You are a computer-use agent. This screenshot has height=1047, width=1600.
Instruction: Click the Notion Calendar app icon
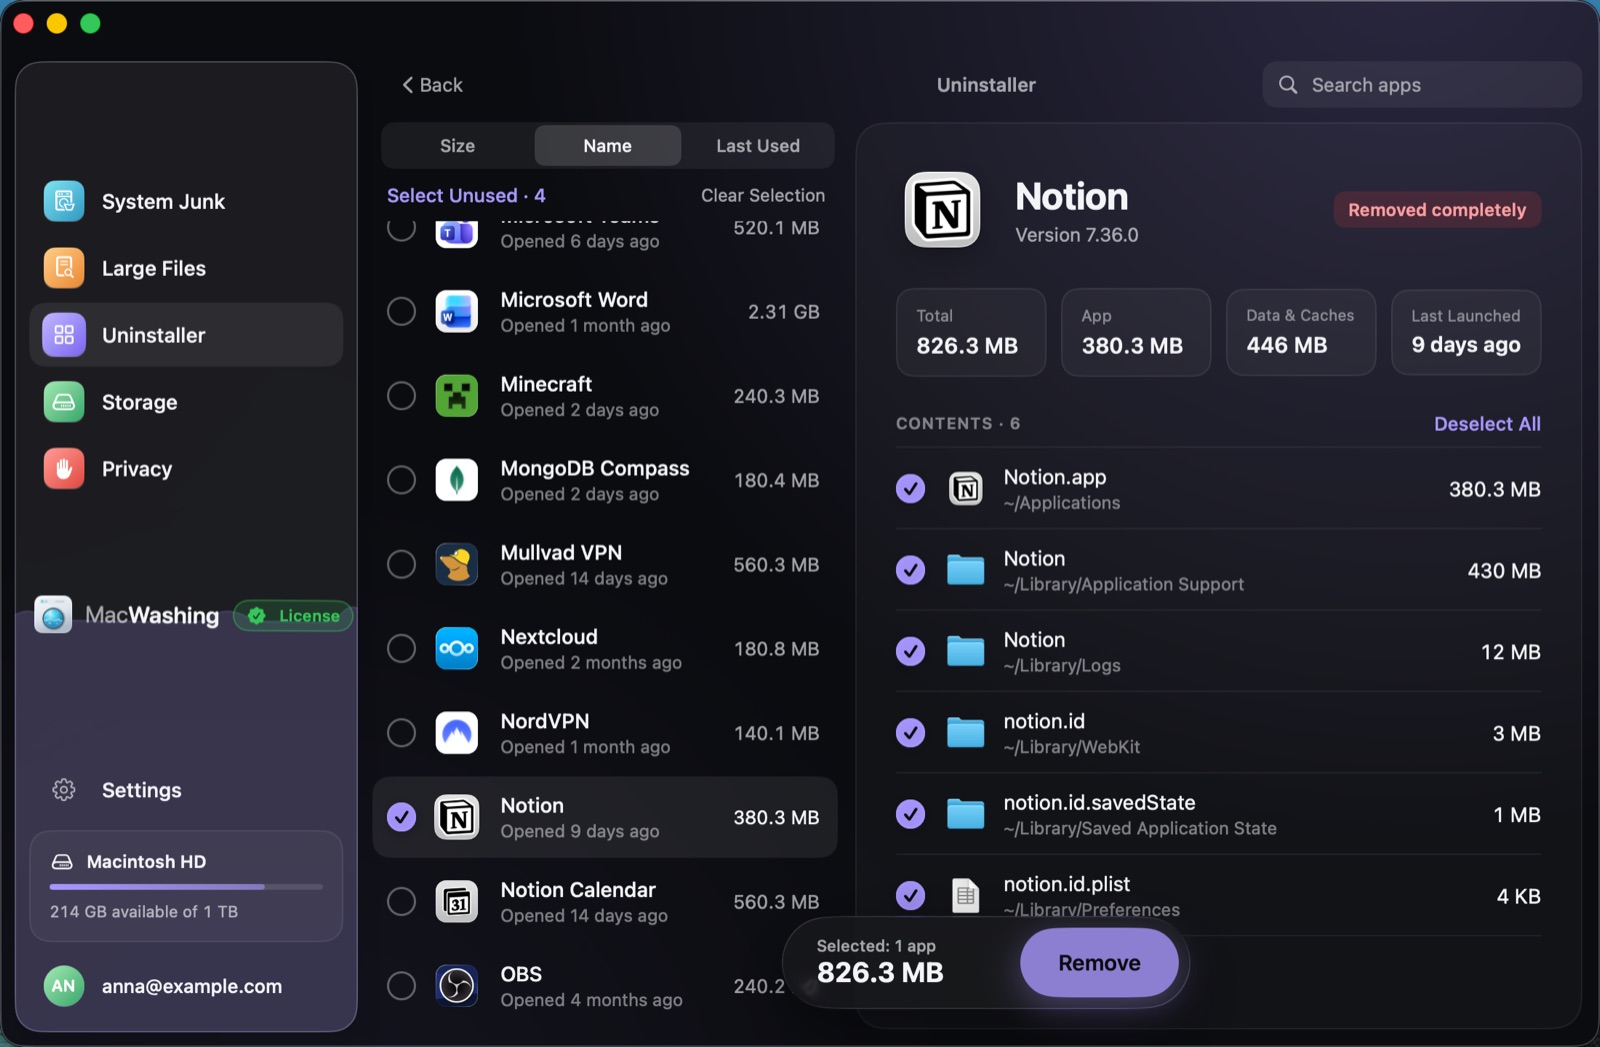(457, 902)
